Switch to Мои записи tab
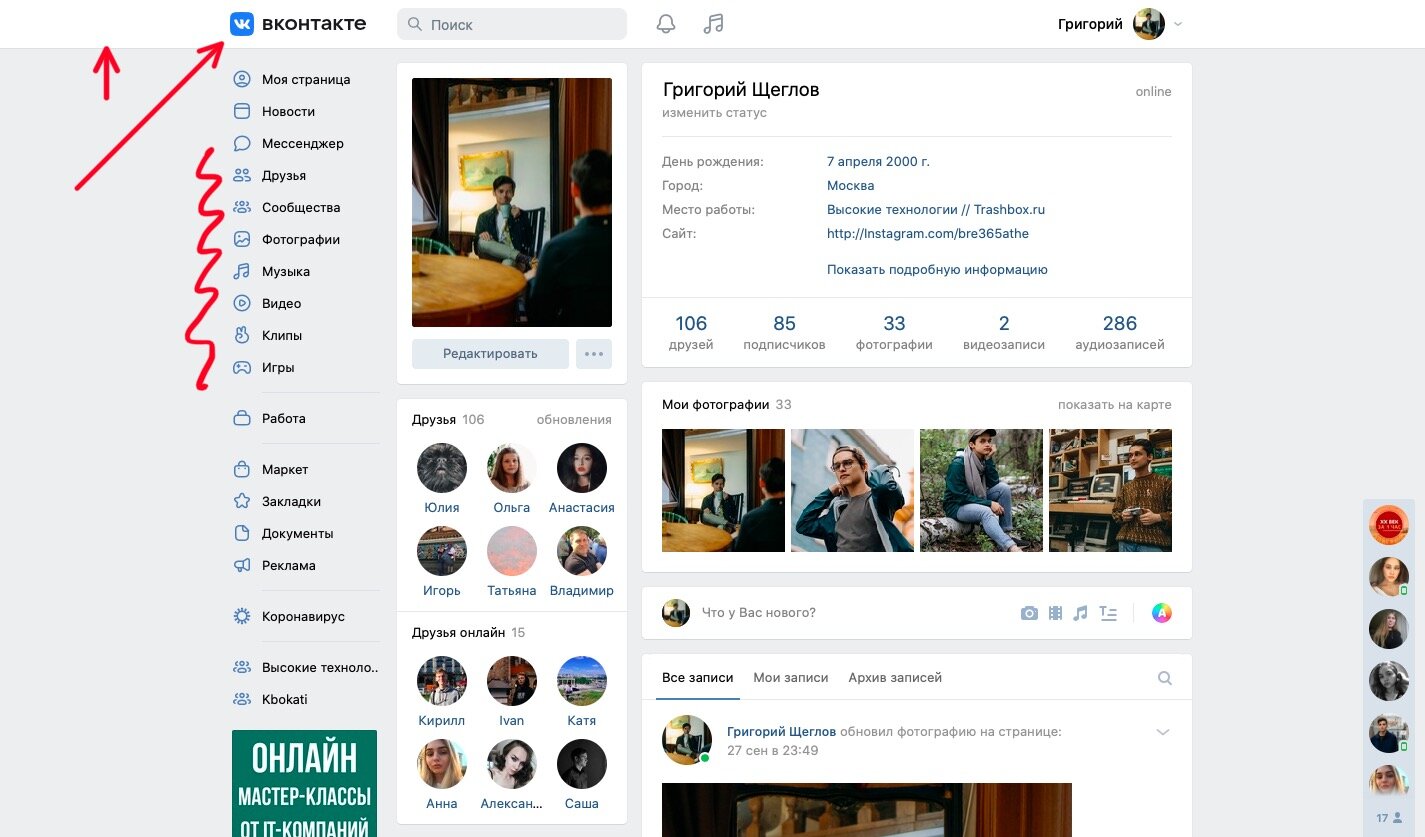Screen dimensions: 1425x837 point(791,678)
